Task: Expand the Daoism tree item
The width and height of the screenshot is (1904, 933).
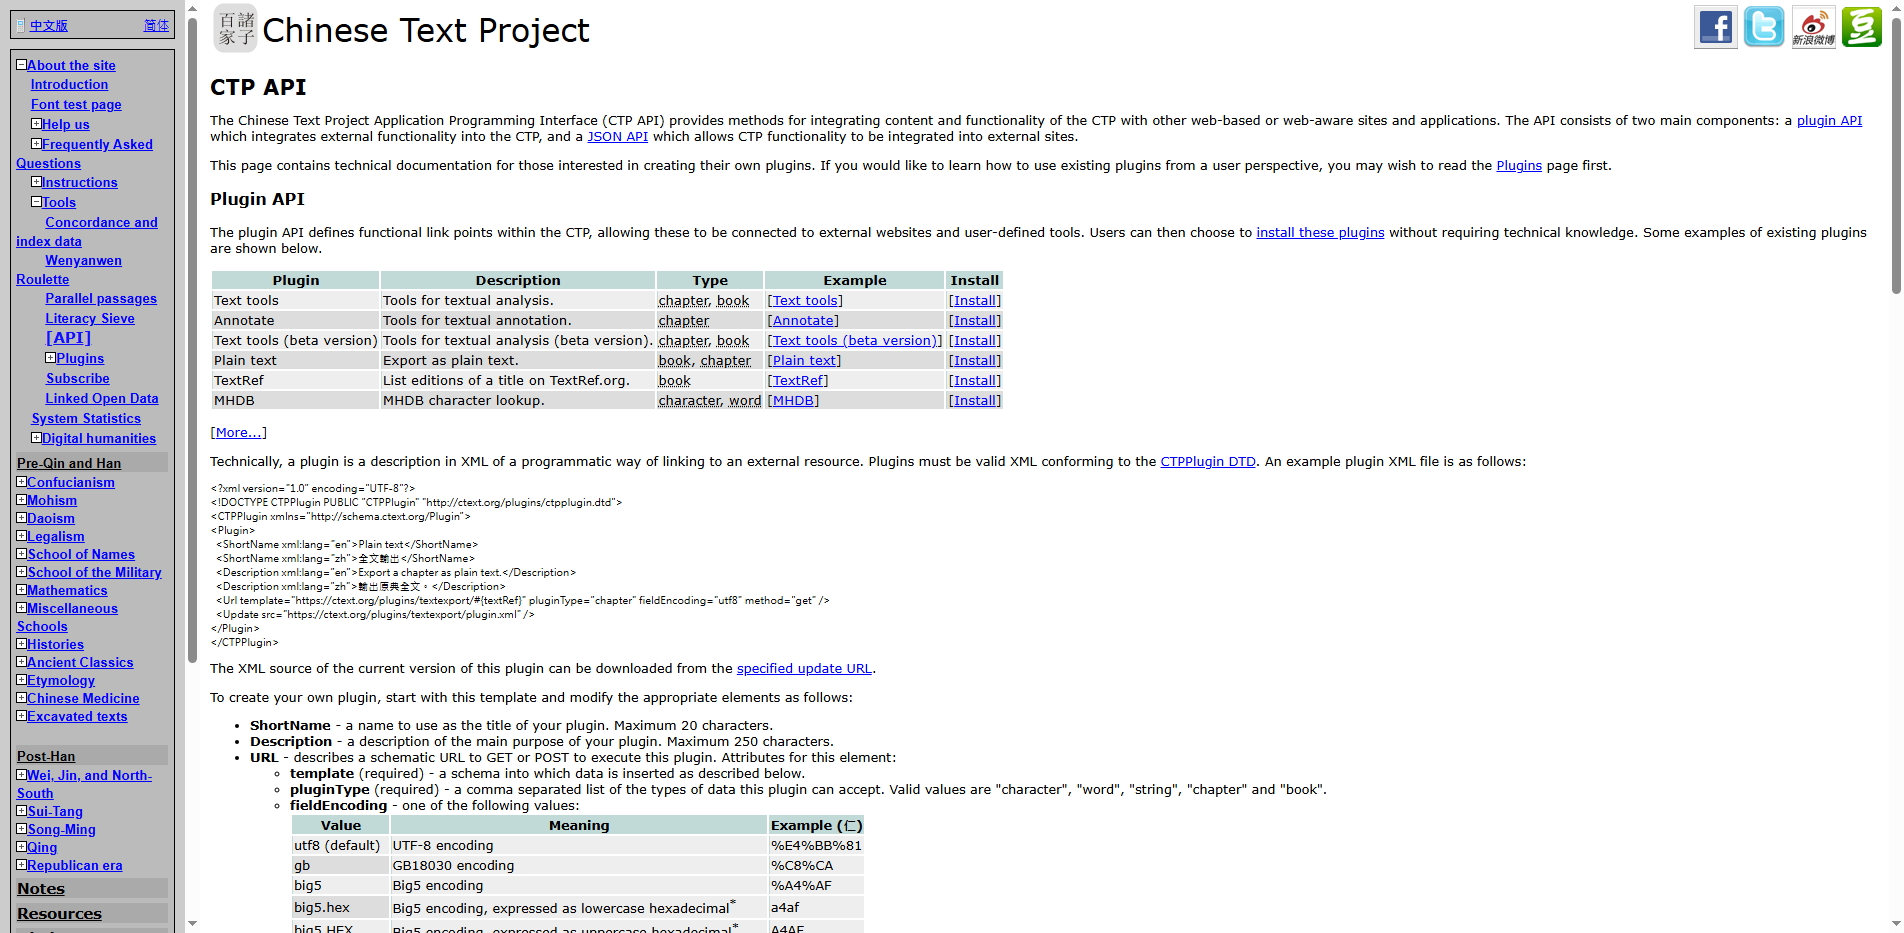Action: tap(22, 518)
